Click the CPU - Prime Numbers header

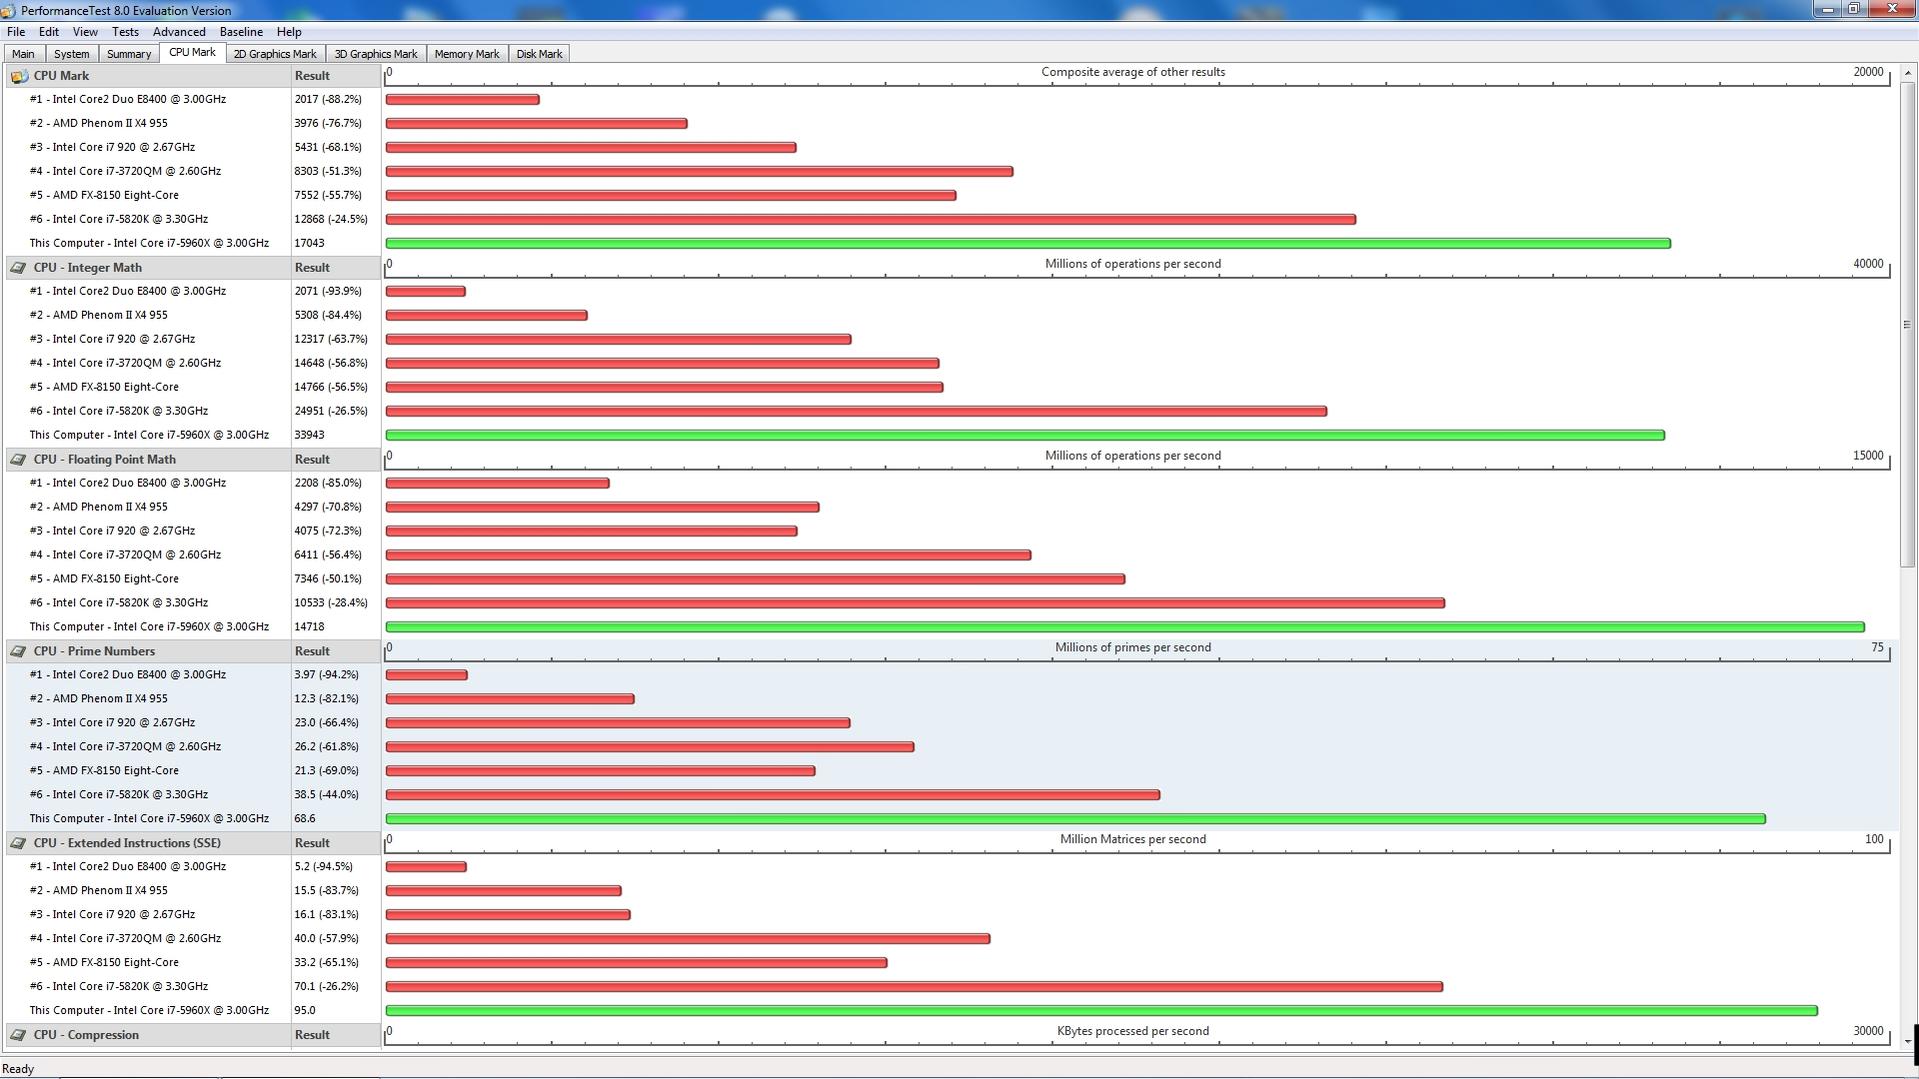[147, 652]
